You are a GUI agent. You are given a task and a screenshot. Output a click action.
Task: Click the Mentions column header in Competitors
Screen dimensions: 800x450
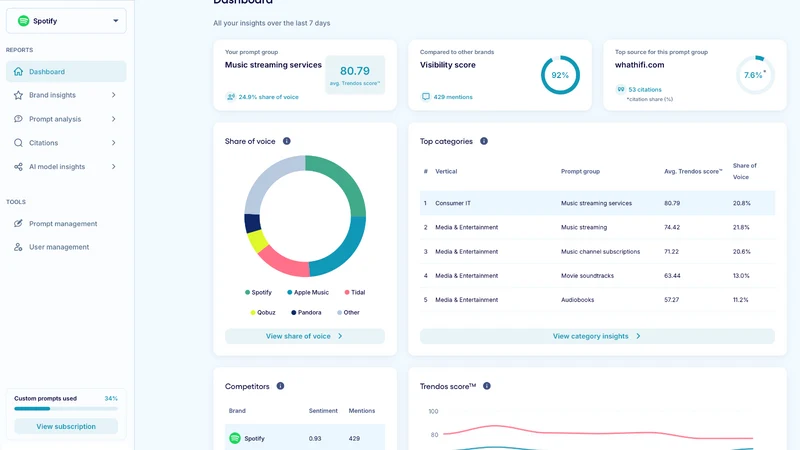pos(362,411)
